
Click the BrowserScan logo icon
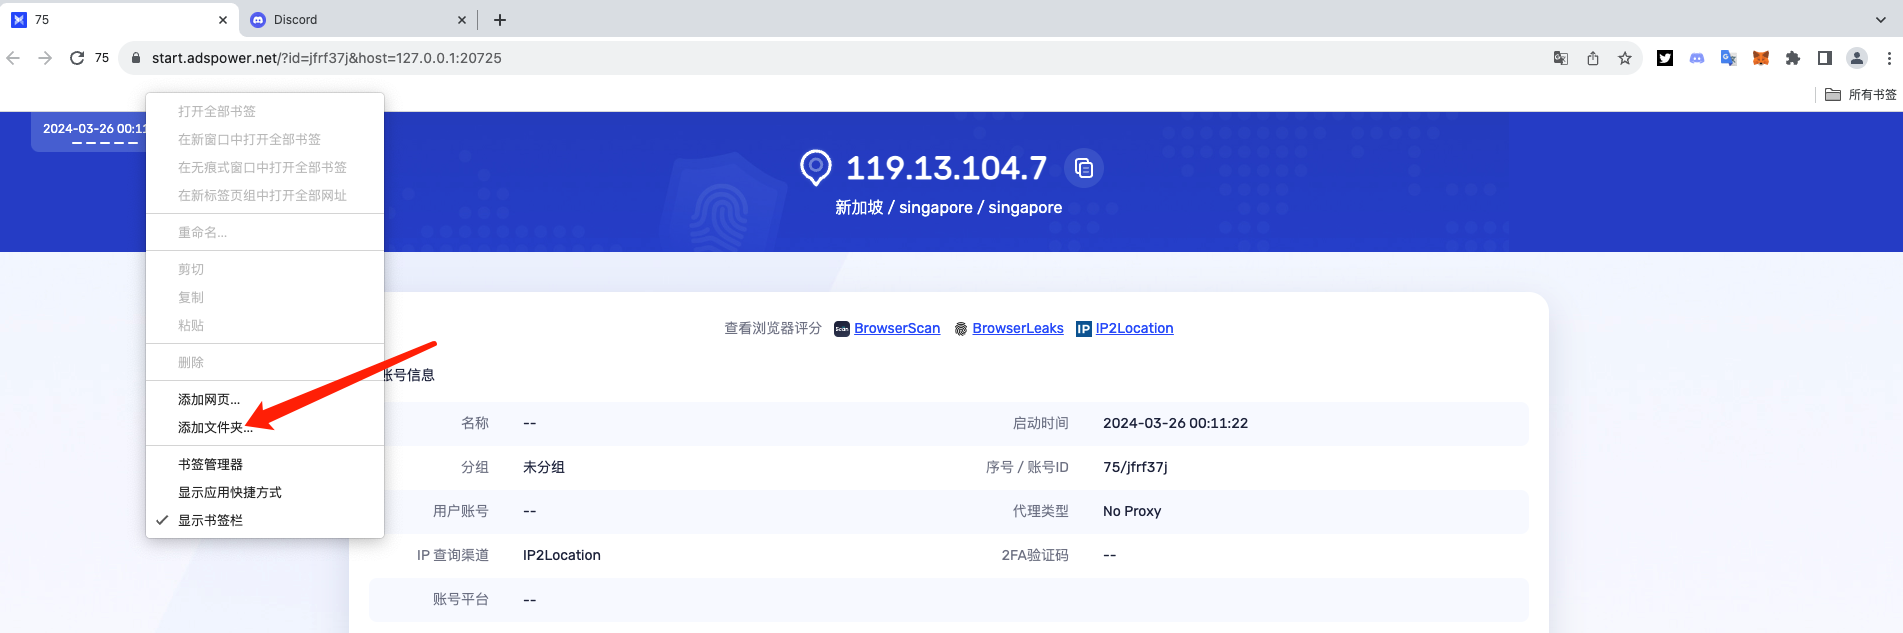coord(842,329)
